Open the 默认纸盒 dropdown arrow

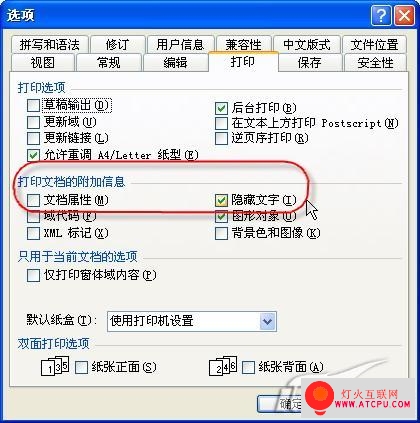[267, 321]
